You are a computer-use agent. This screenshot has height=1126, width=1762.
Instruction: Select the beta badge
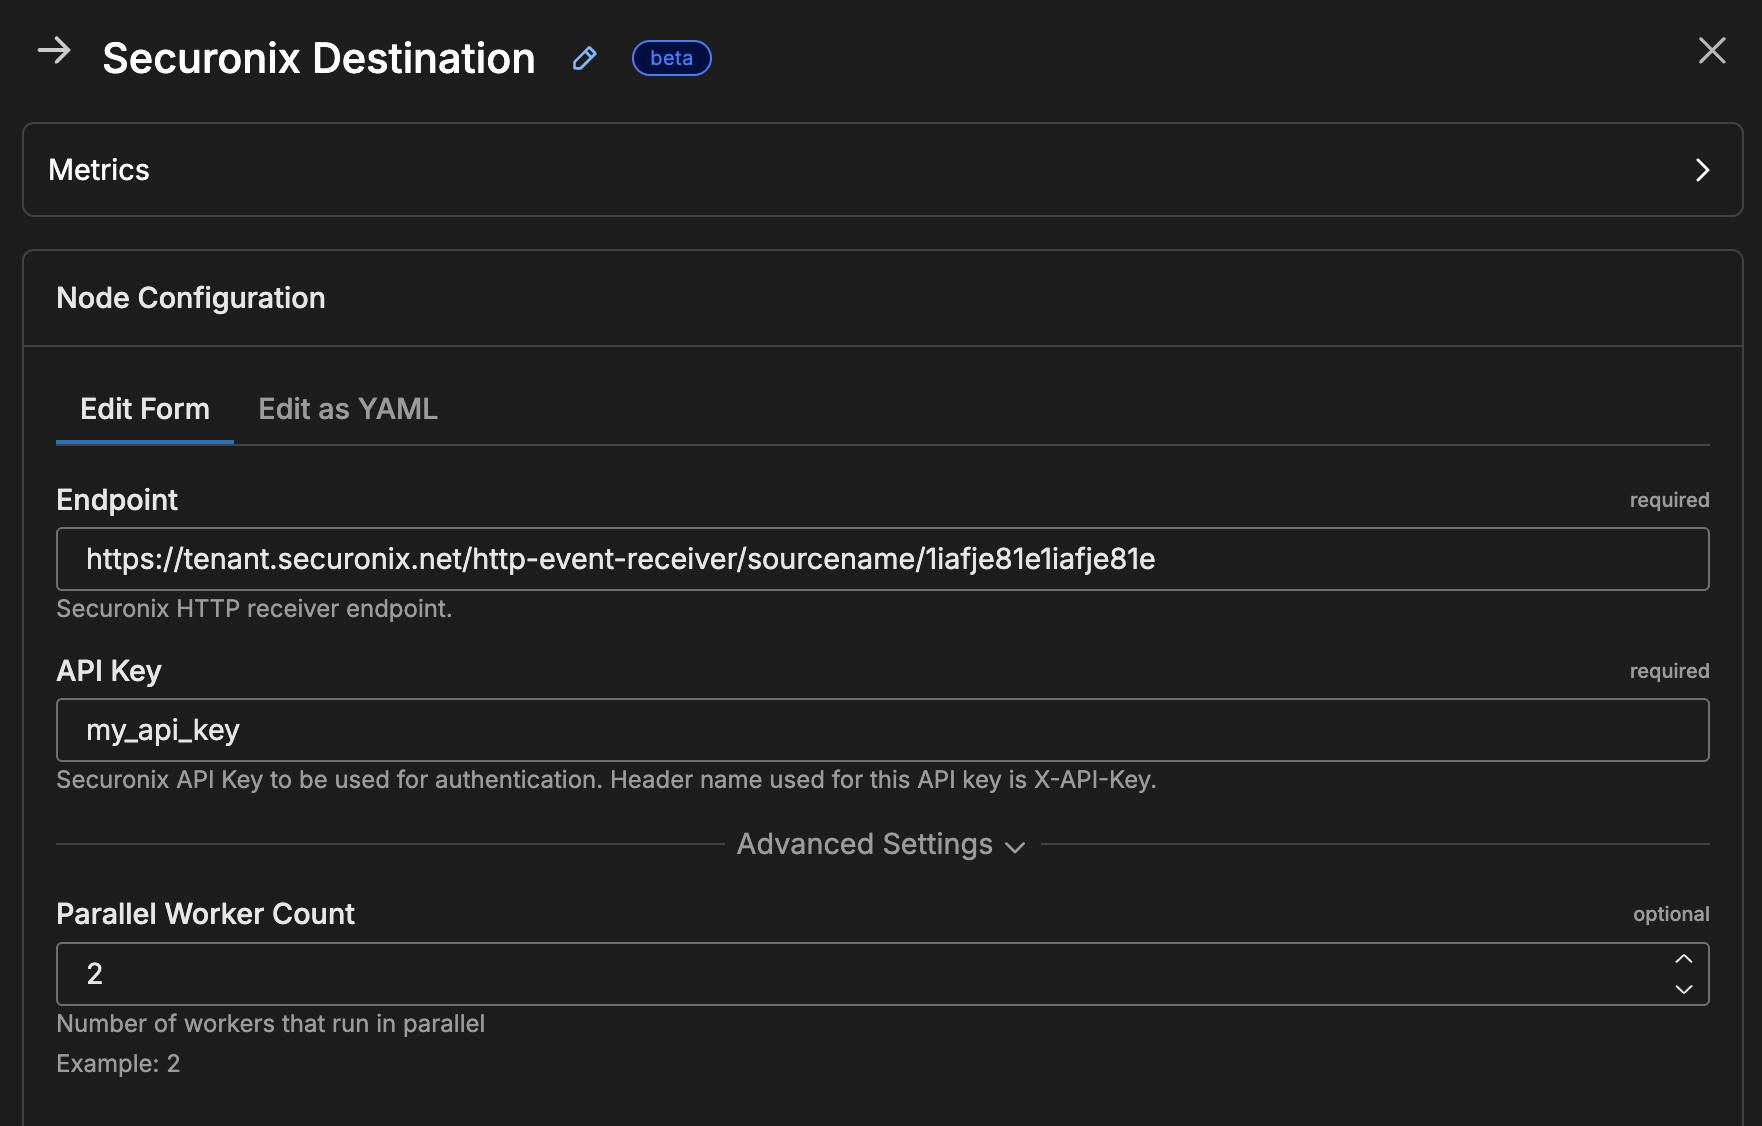coord(671,58)
